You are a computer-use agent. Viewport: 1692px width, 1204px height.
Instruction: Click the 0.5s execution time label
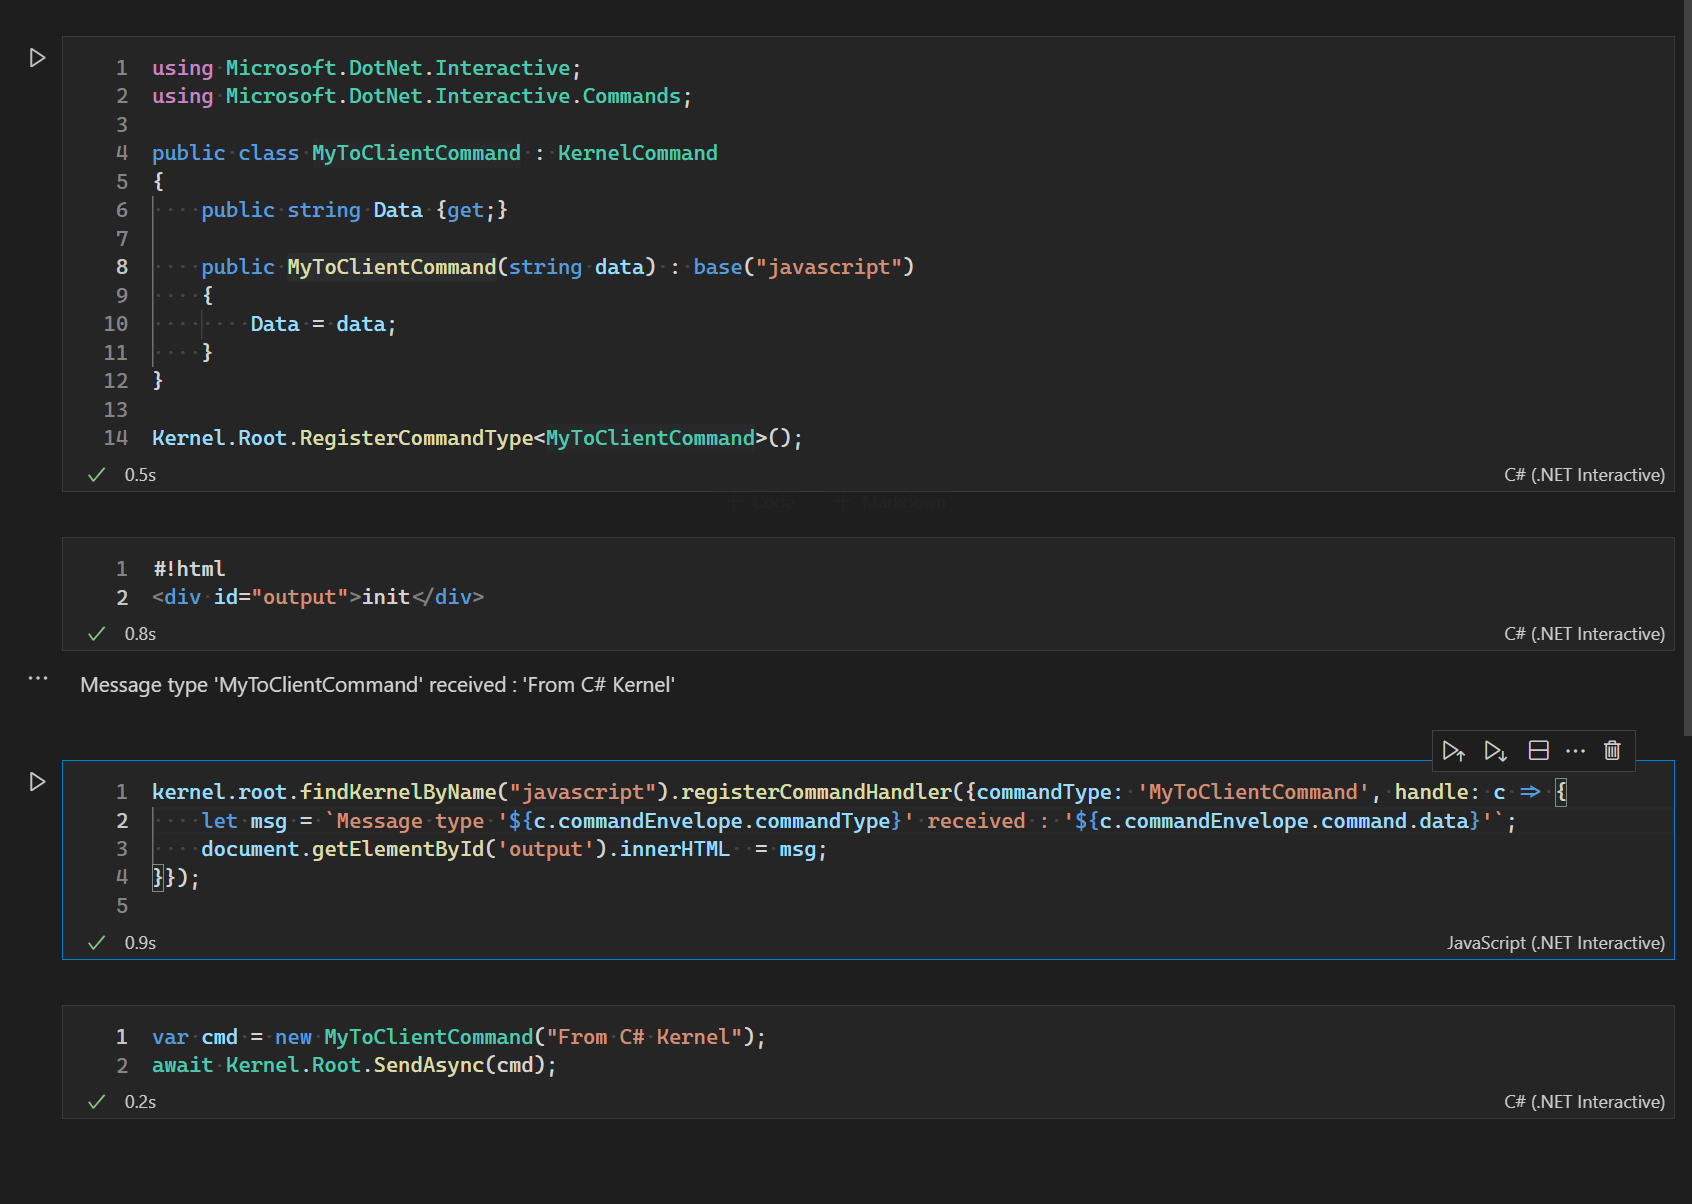click(x=140, y=474)
